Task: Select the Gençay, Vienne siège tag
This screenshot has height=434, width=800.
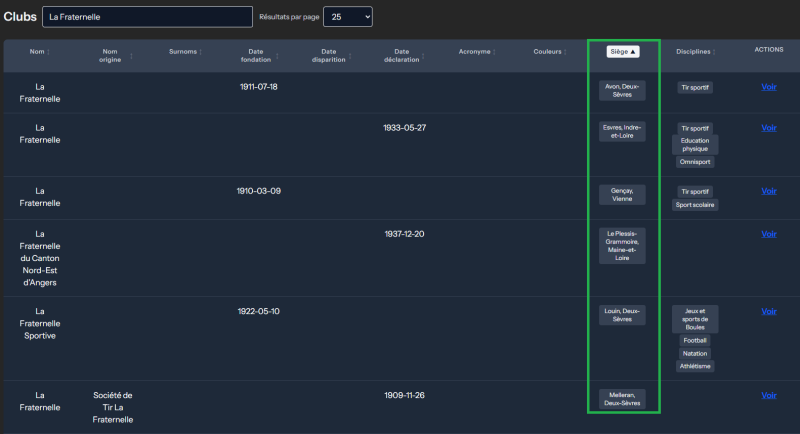Action: click(622, 195)
